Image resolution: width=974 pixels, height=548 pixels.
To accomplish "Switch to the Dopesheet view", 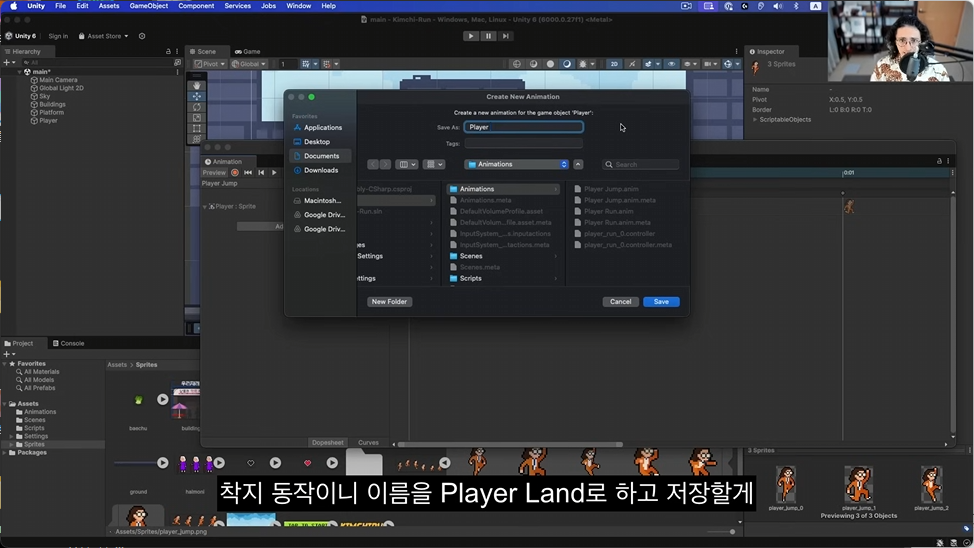I will point(327,442).
